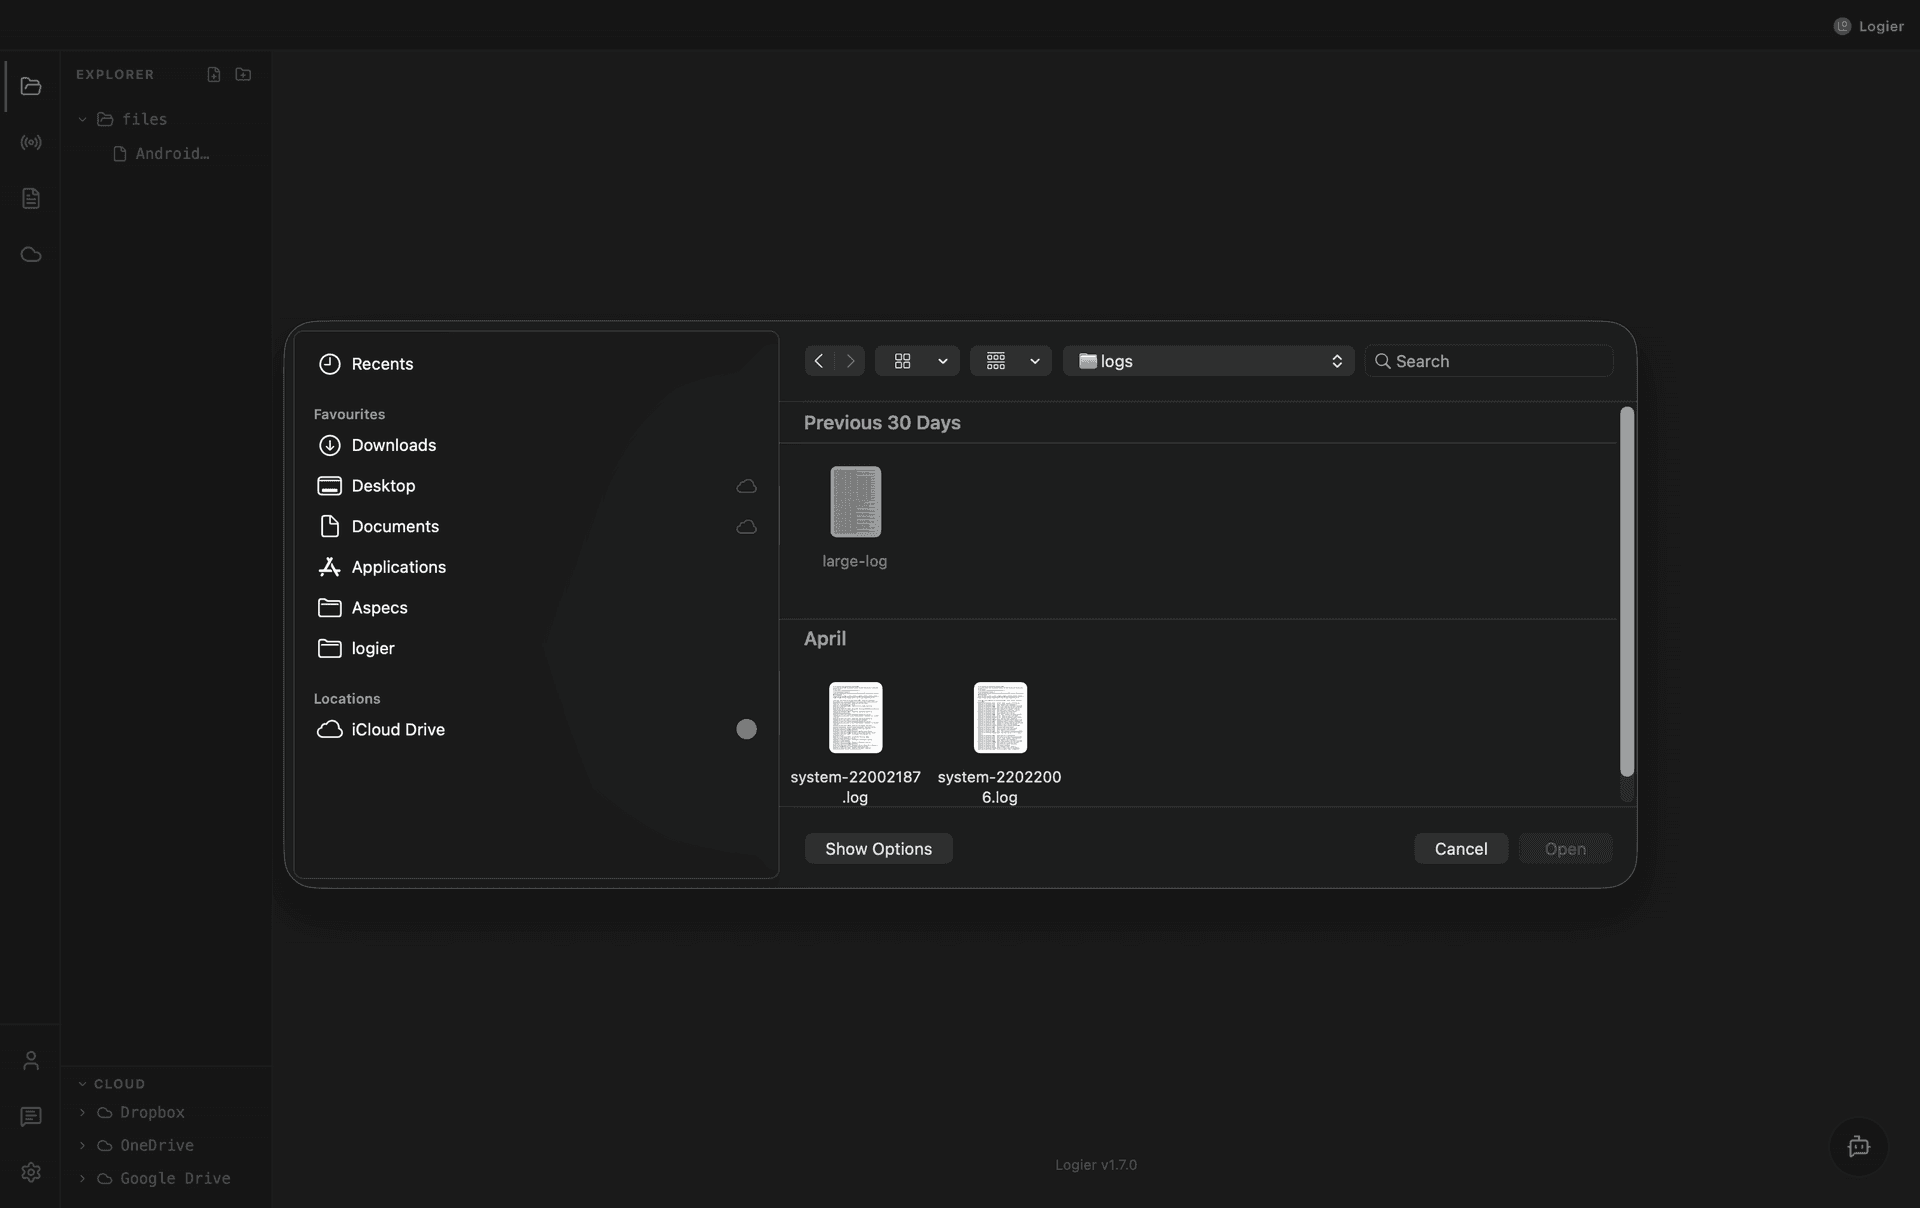1920x1208 pixels.
Task: Click the grouping view icon in dialog
Action: 996,361
